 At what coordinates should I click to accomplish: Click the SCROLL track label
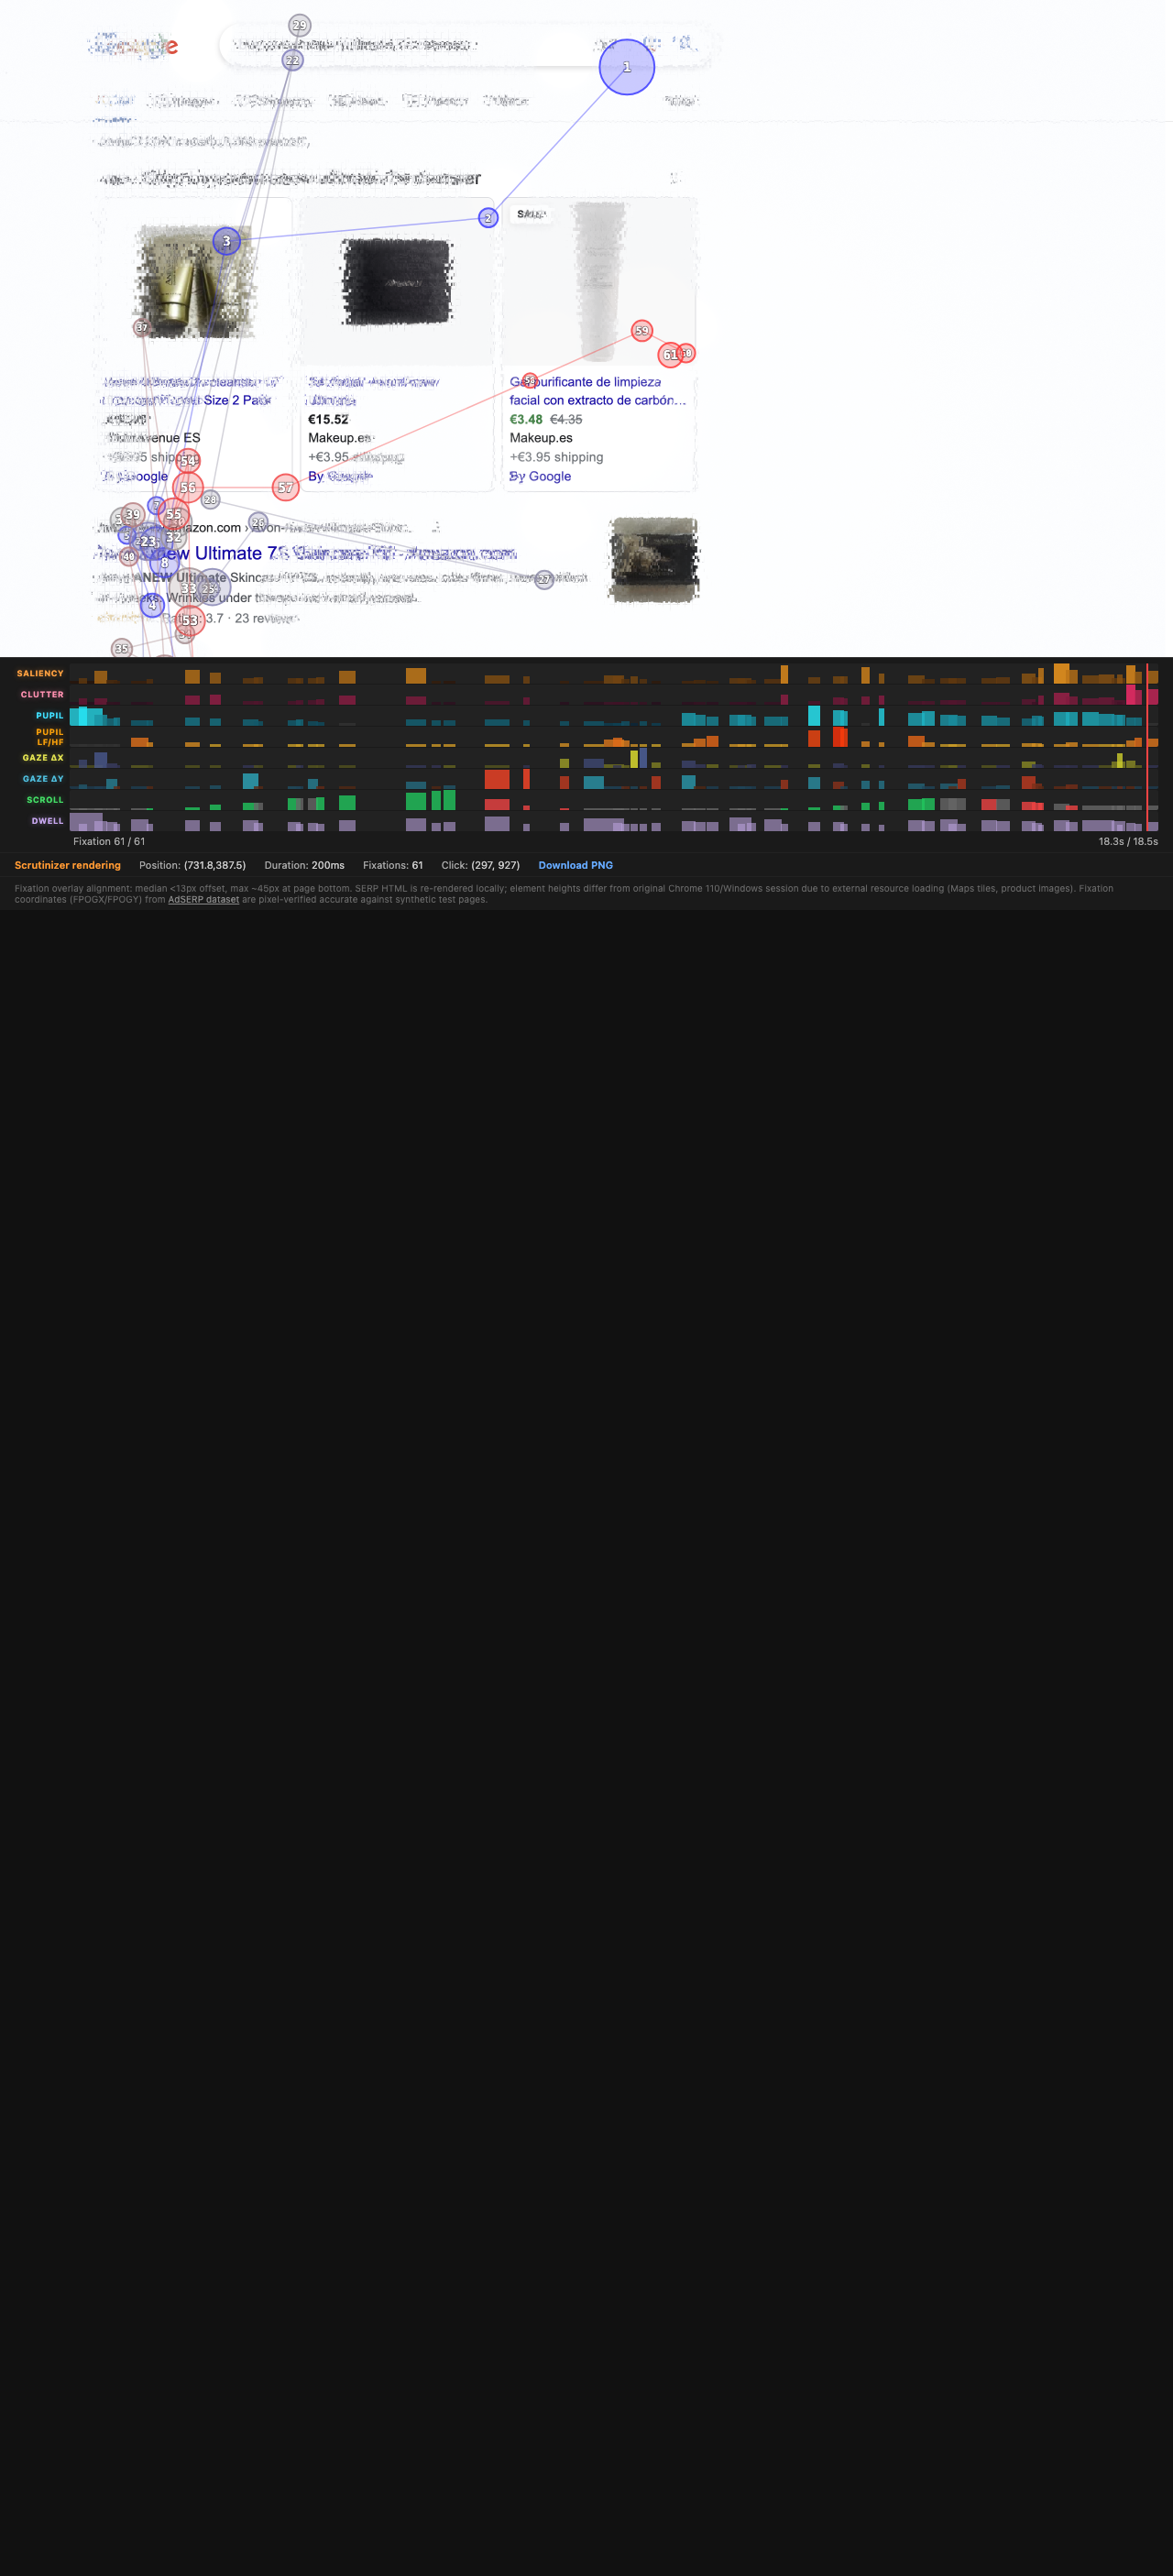[x=45, y=800]
